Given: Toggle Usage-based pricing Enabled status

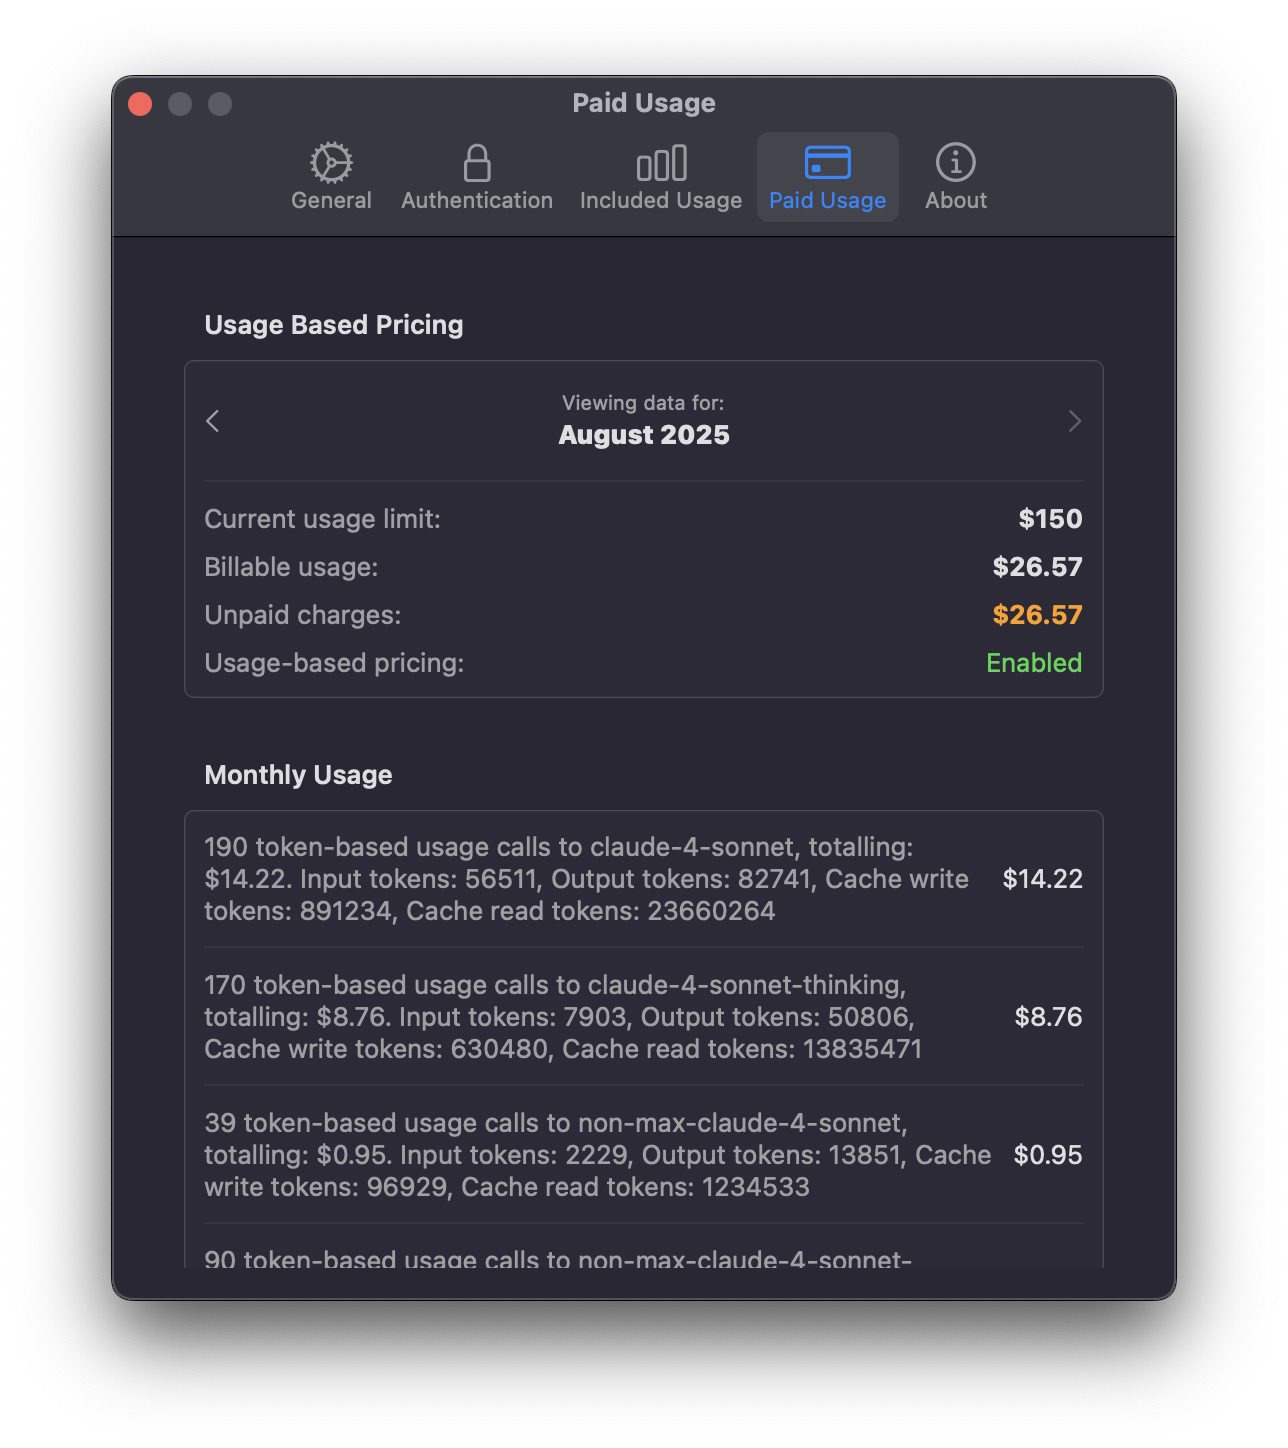Looking at the screenshot, I should click(x=1034, y=662).
